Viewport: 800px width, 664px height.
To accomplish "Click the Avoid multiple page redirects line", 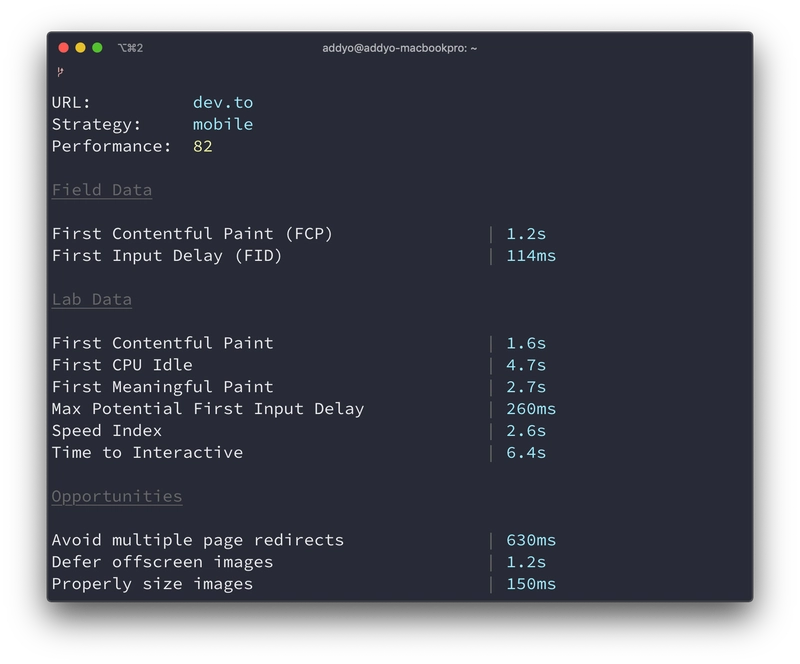I will 197,540.
